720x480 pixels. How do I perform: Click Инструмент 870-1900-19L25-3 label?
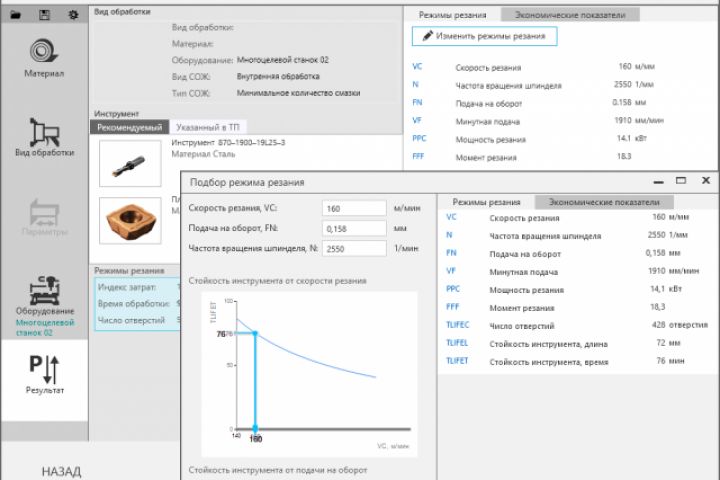coord(228,142)
